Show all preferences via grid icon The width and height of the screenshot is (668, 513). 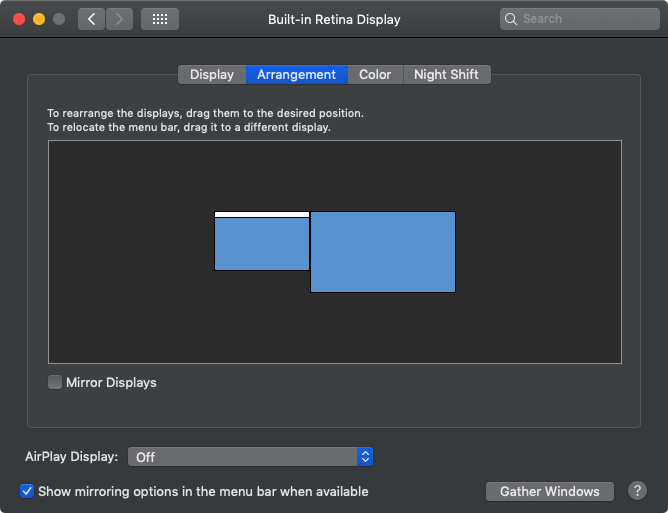[160, 19]
